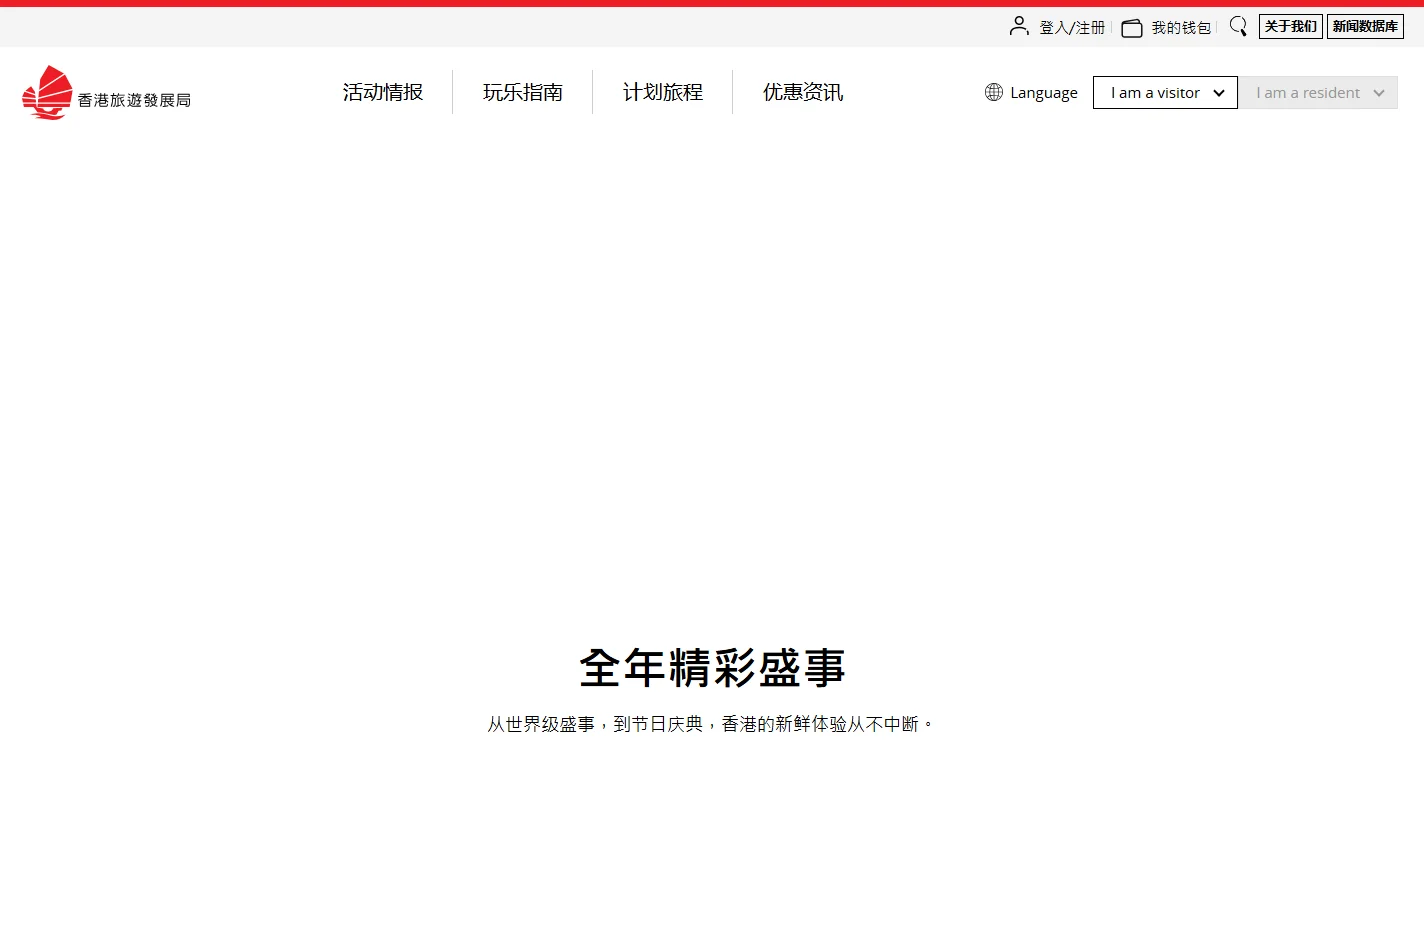Open 我的钱包 wallet link

point(1181,28)
